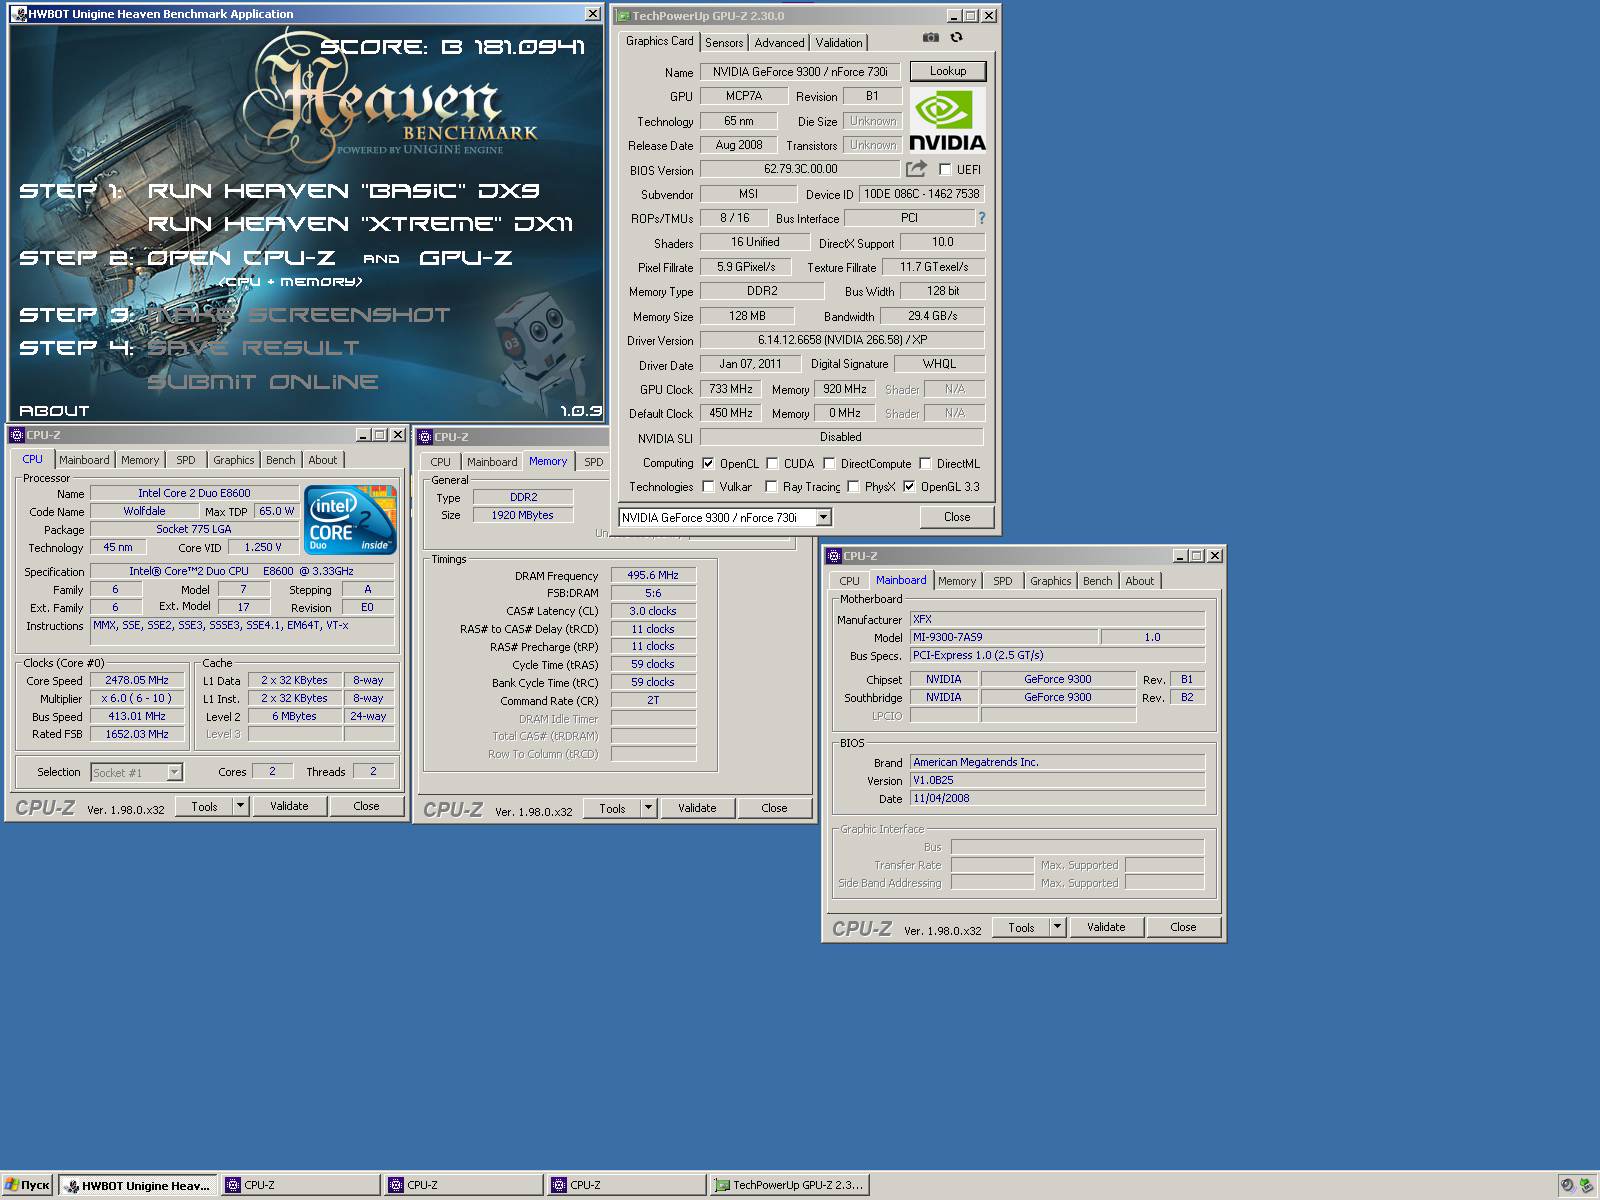Image resolution: width=1600 pixels, height=1200 pixels.
Task: Select the Mainboard tab in CPU-Z Memory window
Action: 492,462
